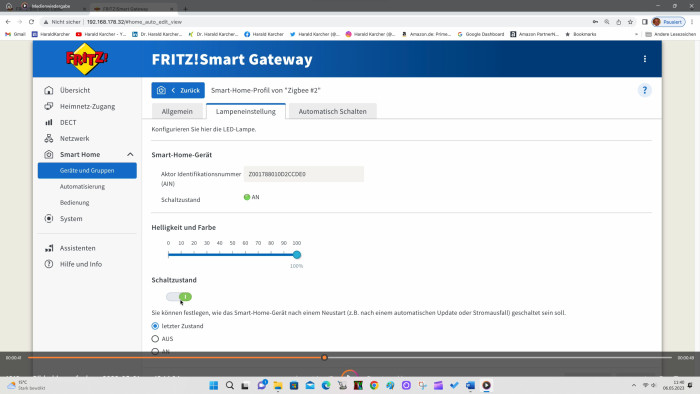
Task: Click the System sidebar icon
Action: tap(49, 219)
